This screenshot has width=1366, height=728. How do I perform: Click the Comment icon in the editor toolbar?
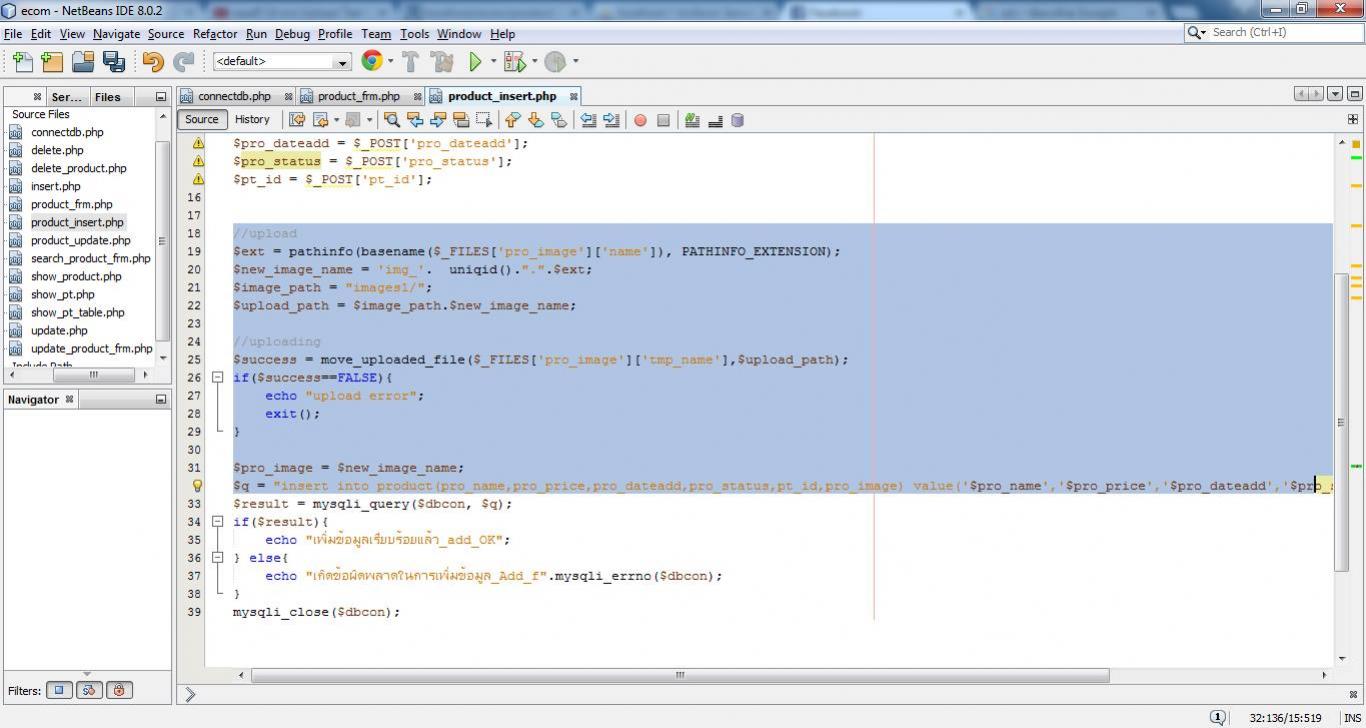692,120
